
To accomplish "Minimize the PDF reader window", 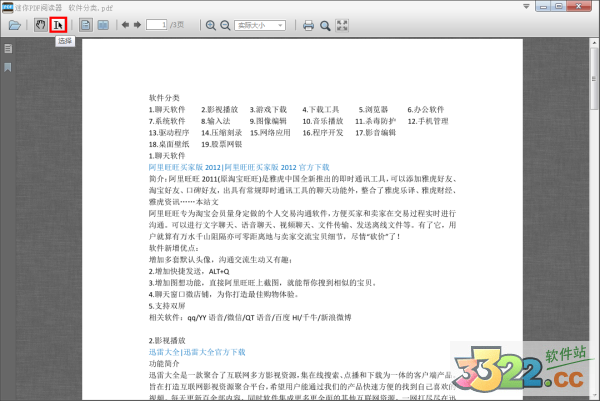I will point(543,6).
